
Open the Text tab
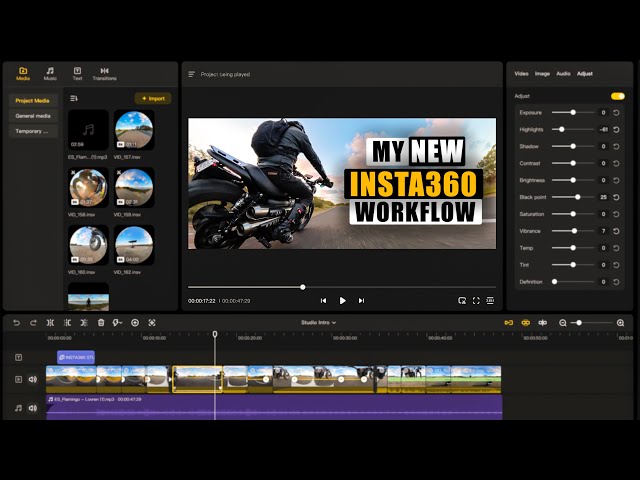pos(77,74)
